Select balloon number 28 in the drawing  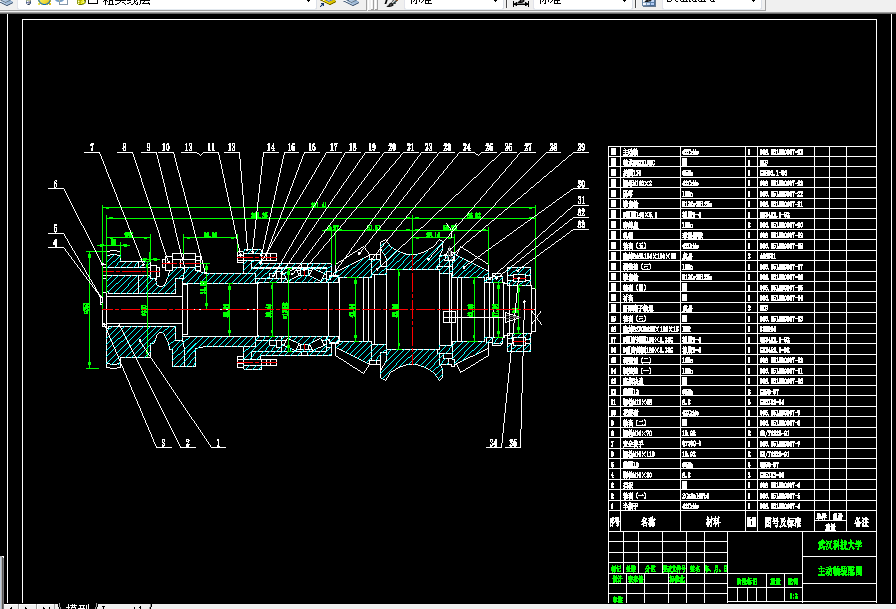pos(553,147)
